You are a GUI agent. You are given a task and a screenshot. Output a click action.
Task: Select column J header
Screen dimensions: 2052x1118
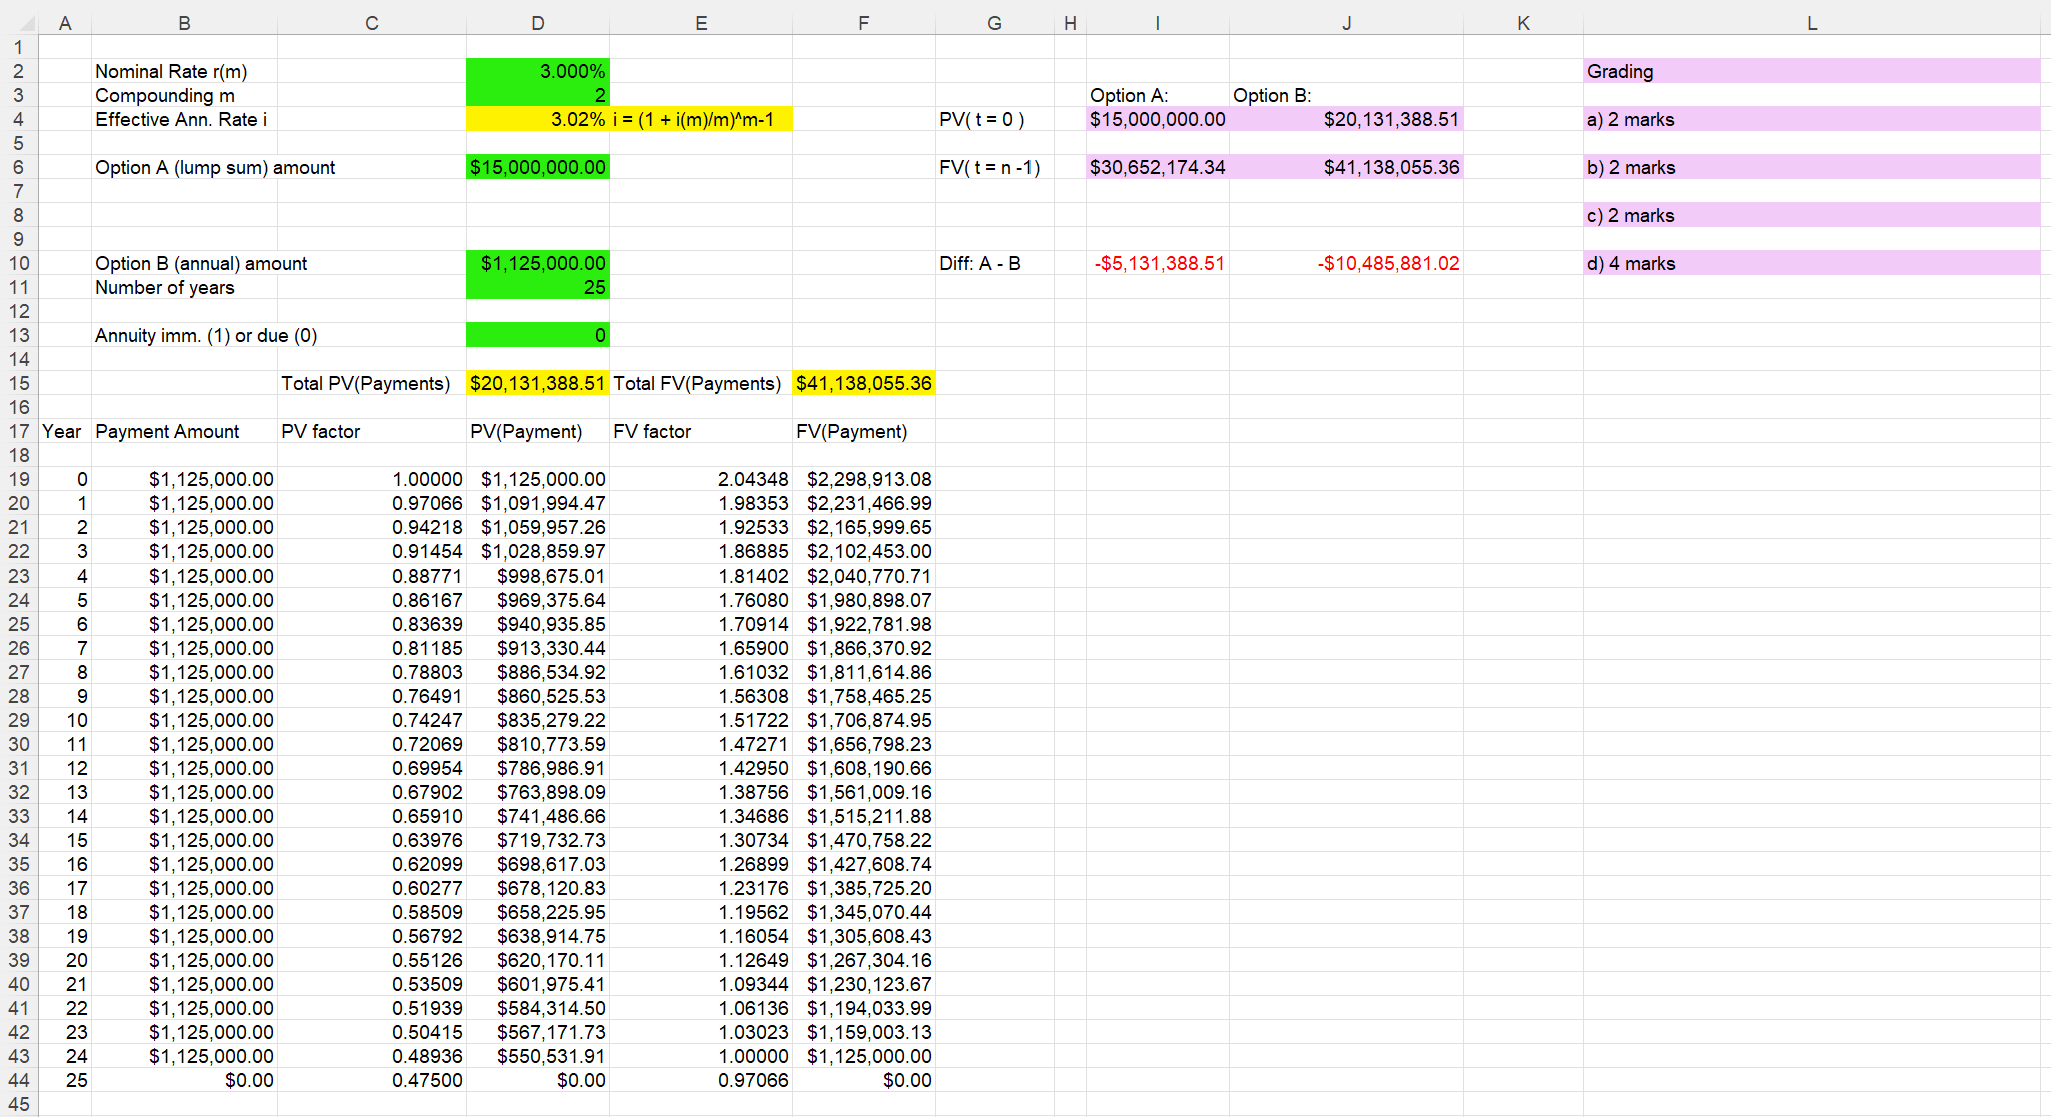tap(1346, 23)
